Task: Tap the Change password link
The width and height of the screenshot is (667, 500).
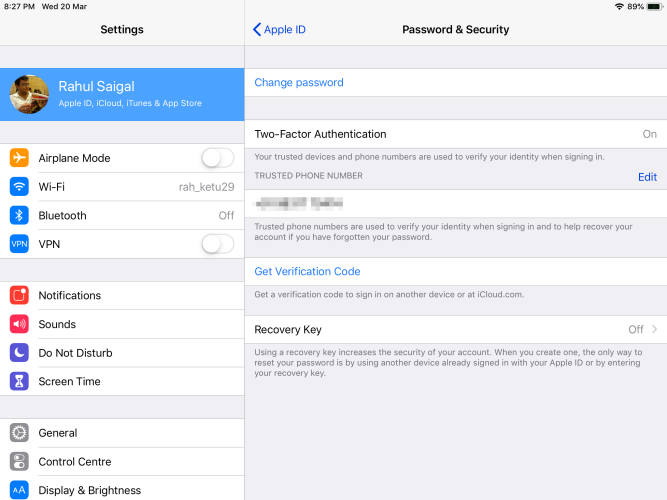Action: 299,83
